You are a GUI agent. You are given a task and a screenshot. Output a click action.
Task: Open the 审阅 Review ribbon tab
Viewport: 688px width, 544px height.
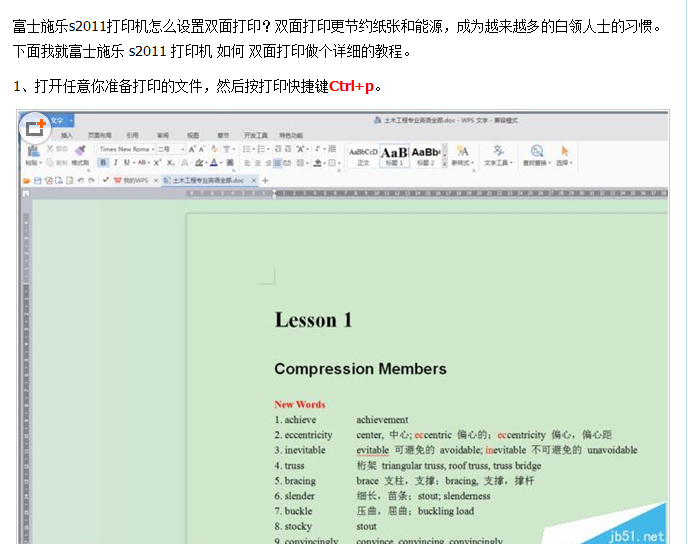pyautogui.click(x=163, y=135)
